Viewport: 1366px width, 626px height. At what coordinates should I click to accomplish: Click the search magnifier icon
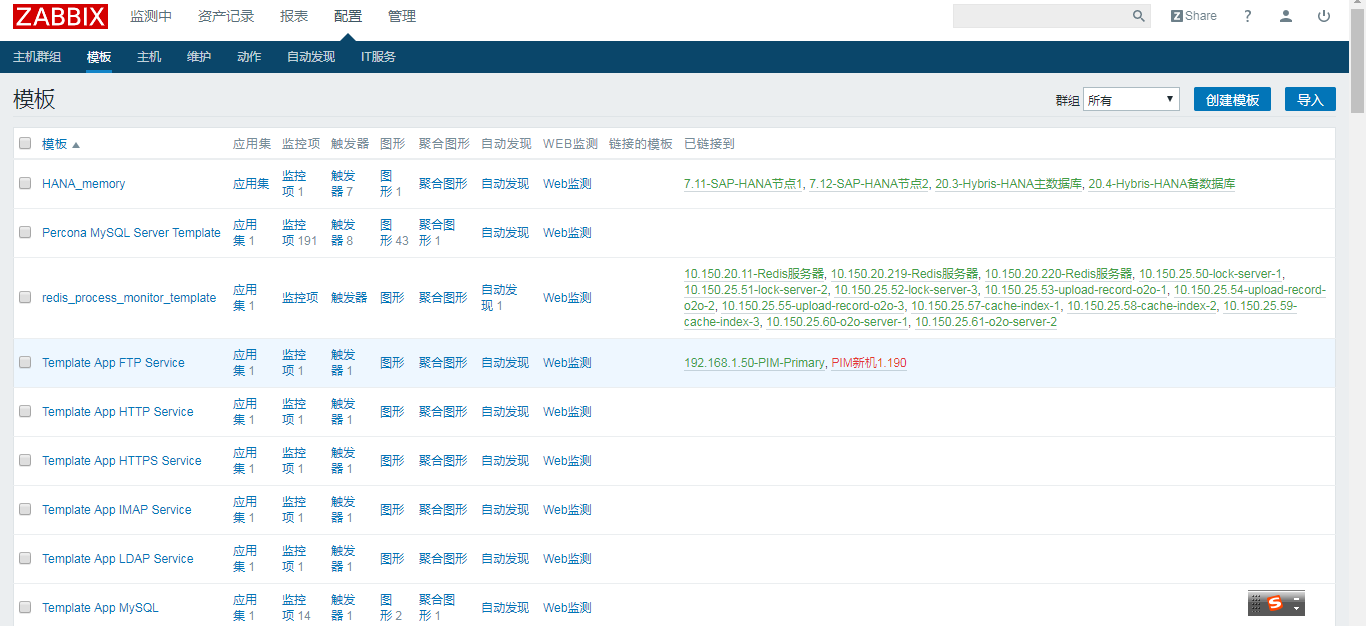(x=1138, y=16)
